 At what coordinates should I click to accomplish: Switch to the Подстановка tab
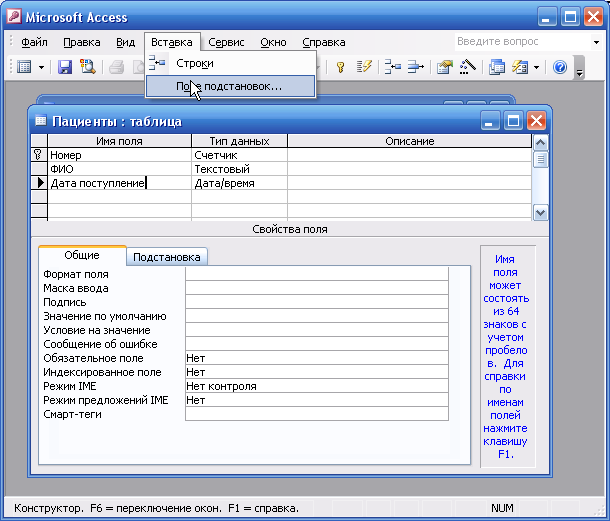pyautogui.click(x=167, y=257)
